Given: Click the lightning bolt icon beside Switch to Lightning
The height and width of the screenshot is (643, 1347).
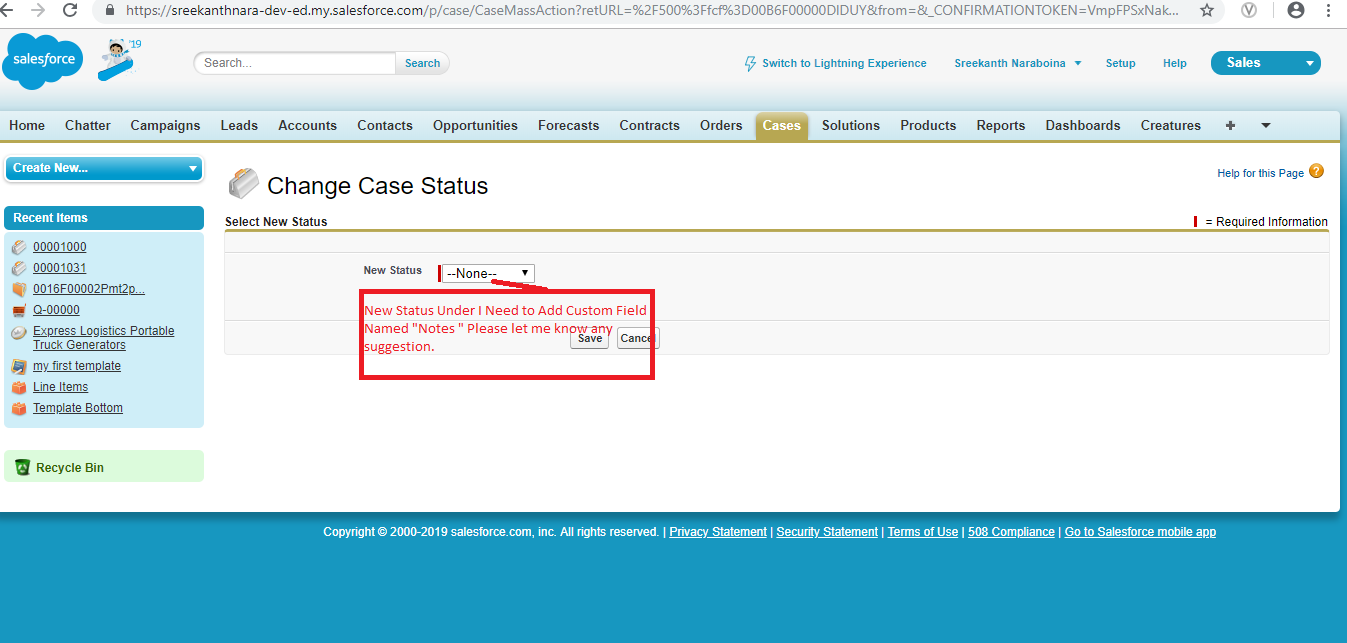Looking at the screenshot, I should (x=751, y=63).
